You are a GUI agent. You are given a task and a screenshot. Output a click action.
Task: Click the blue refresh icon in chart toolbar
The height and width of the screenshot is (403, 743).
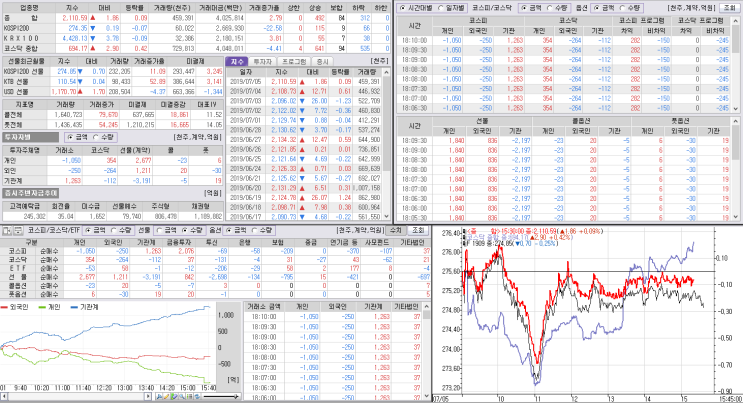coord(197,396)
